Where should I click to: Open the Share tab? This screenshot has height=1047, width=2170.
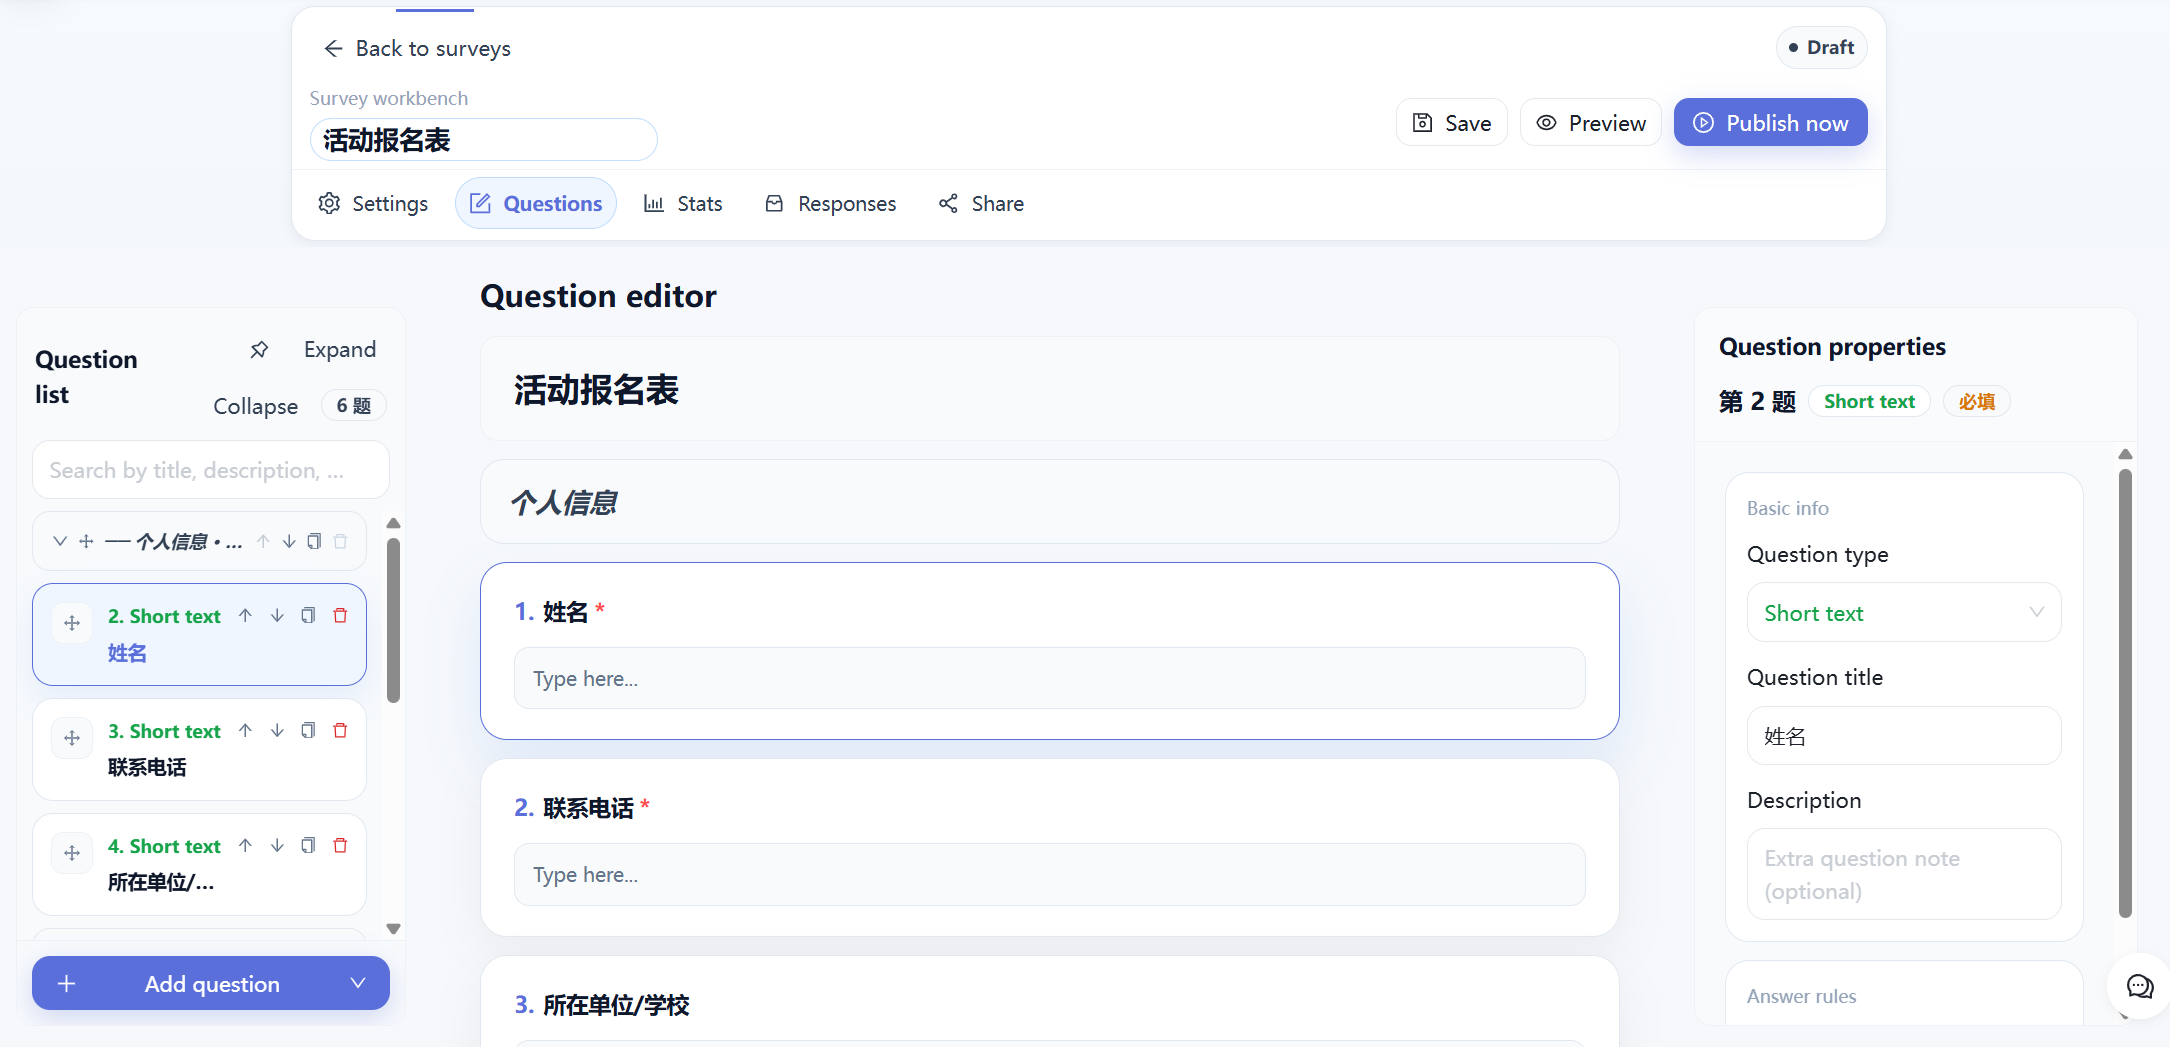click(981, 203)
